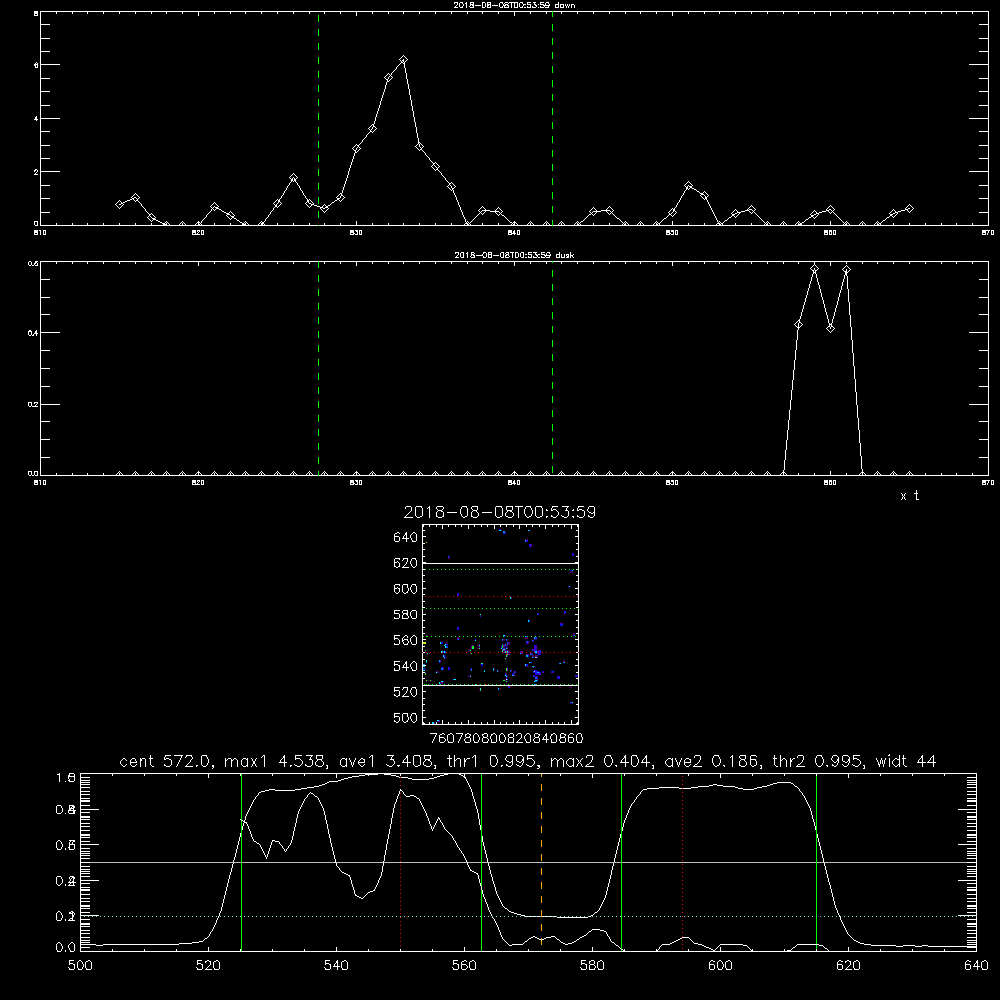The height and width of the screenshot is (1000, 1000).
Task: Click the "500" x-axis label of the bottom plot
Action: click(80, 966)
